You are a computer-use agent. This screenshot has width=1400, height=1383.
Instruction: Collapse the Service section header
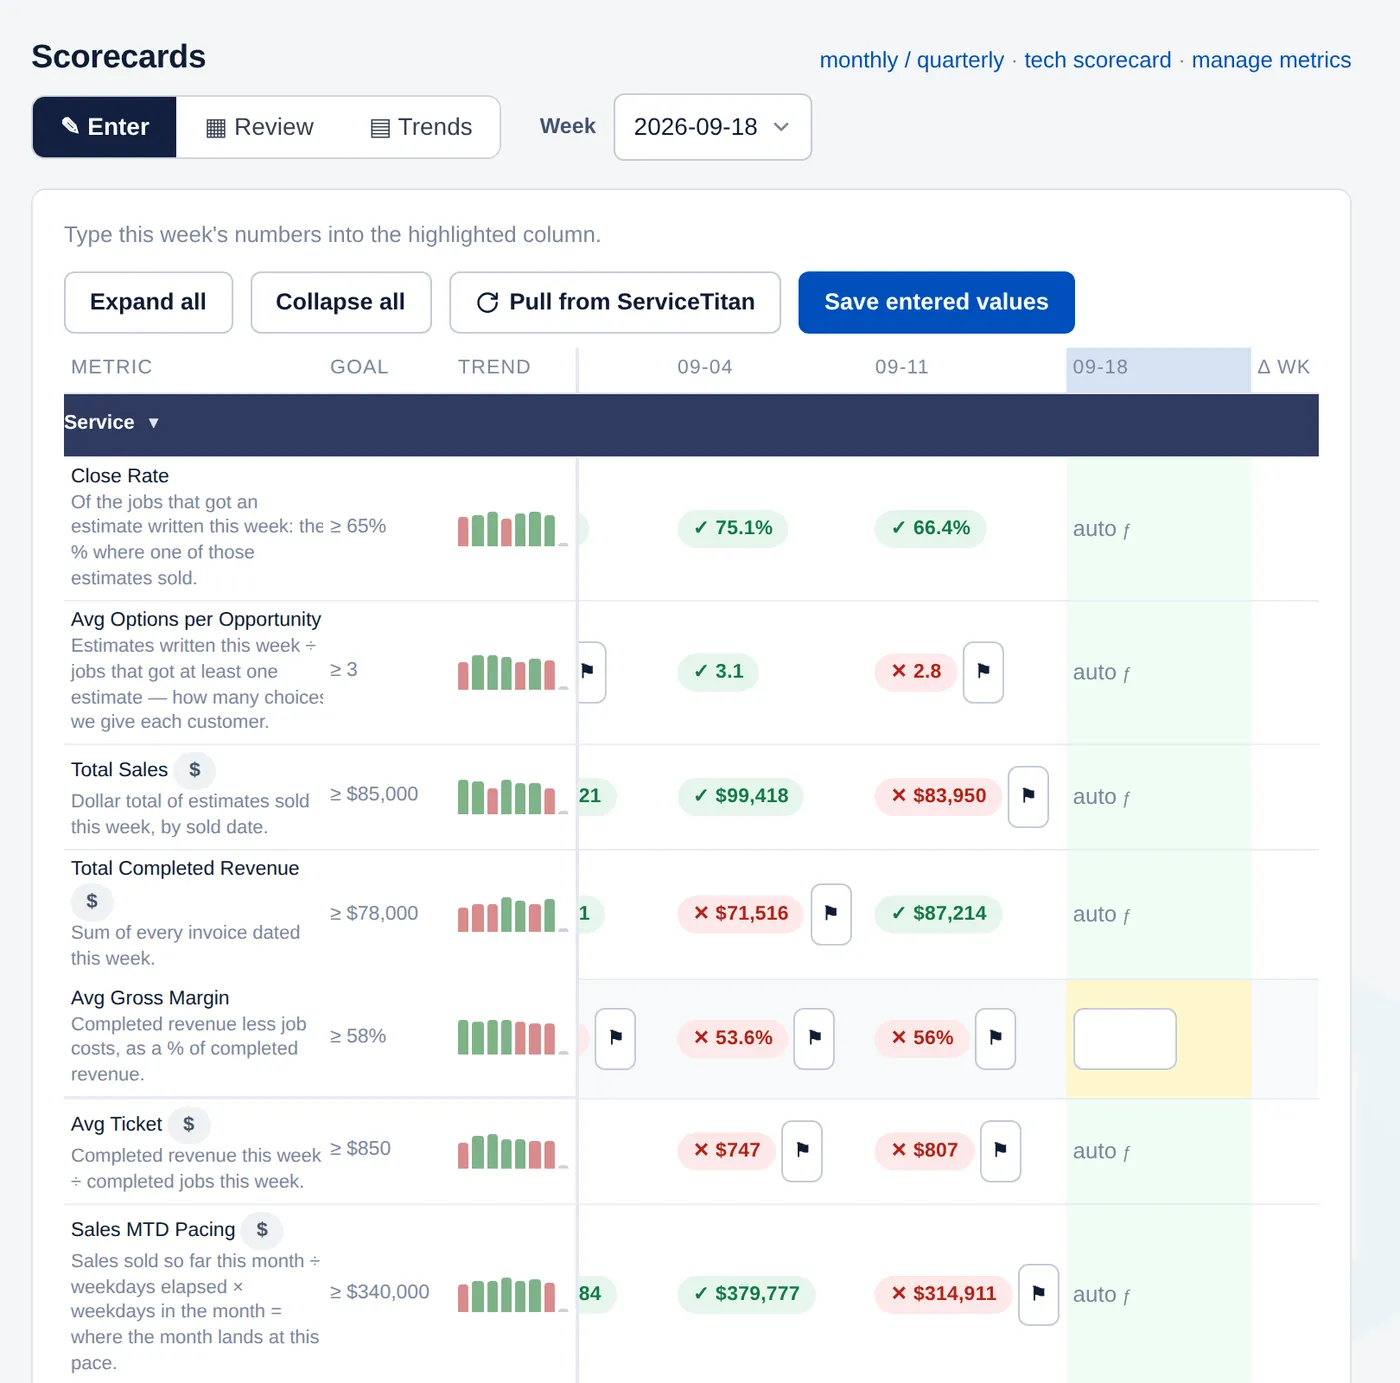(691, 423)
